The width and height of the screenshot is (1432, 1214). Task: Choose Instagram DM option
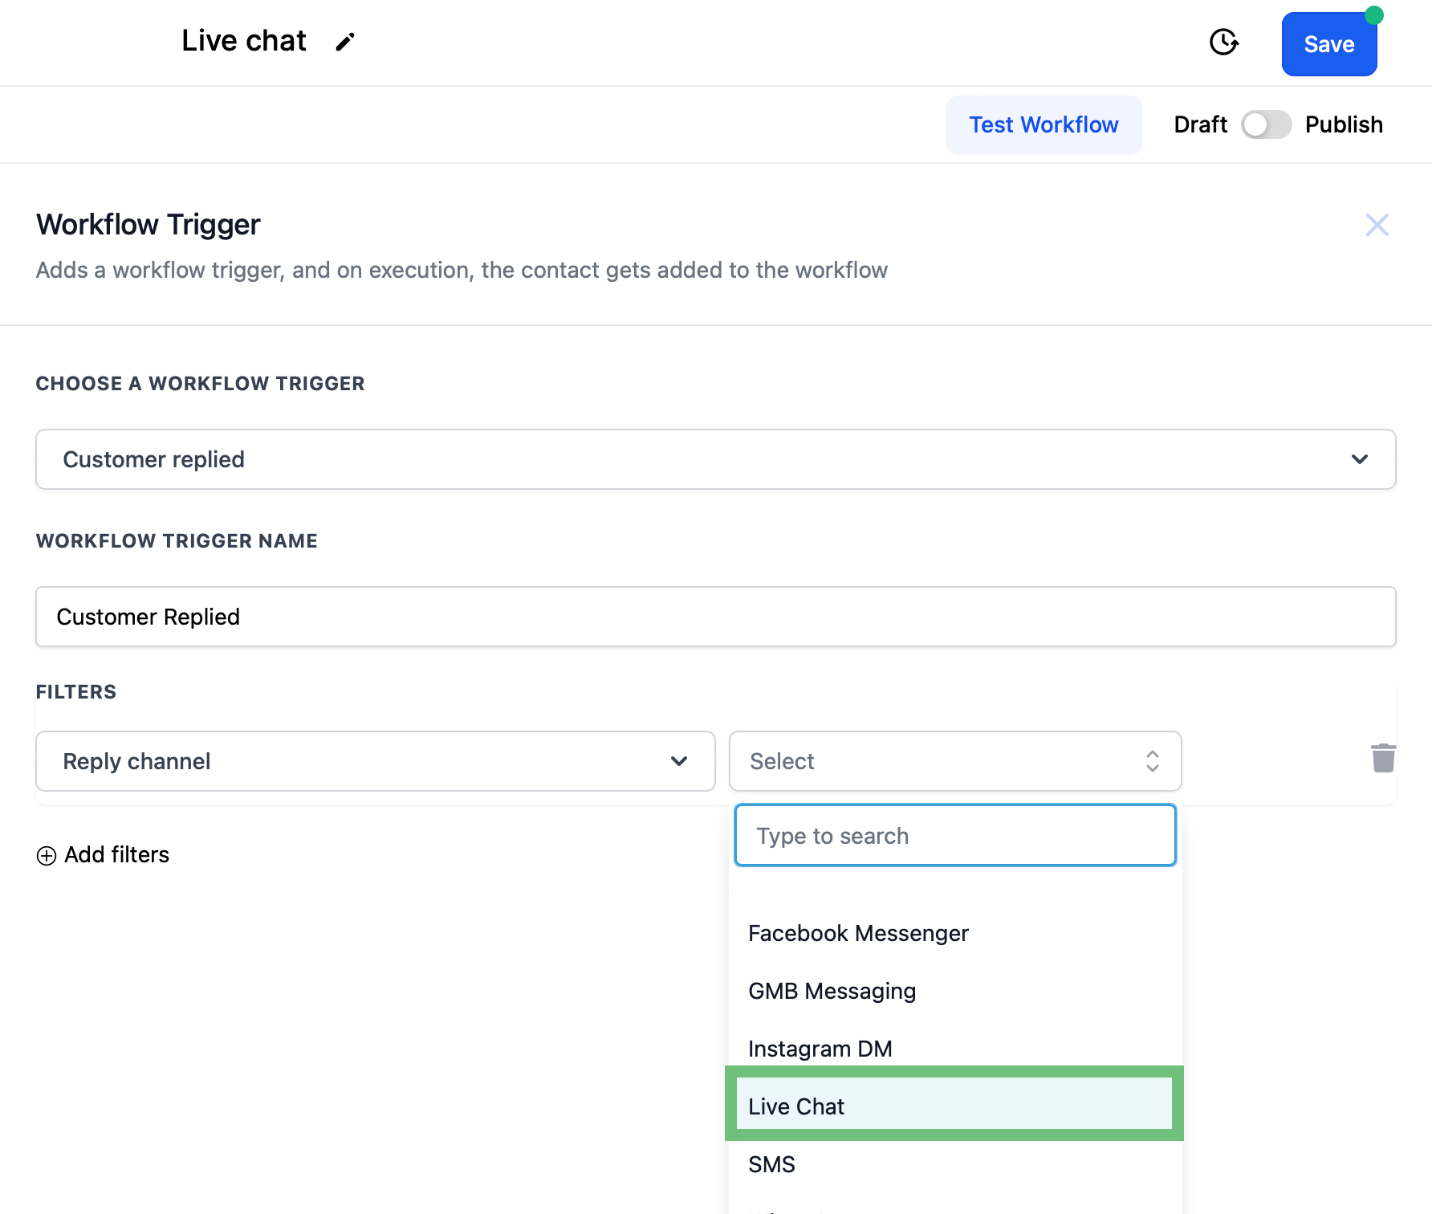click(955, 1048)
